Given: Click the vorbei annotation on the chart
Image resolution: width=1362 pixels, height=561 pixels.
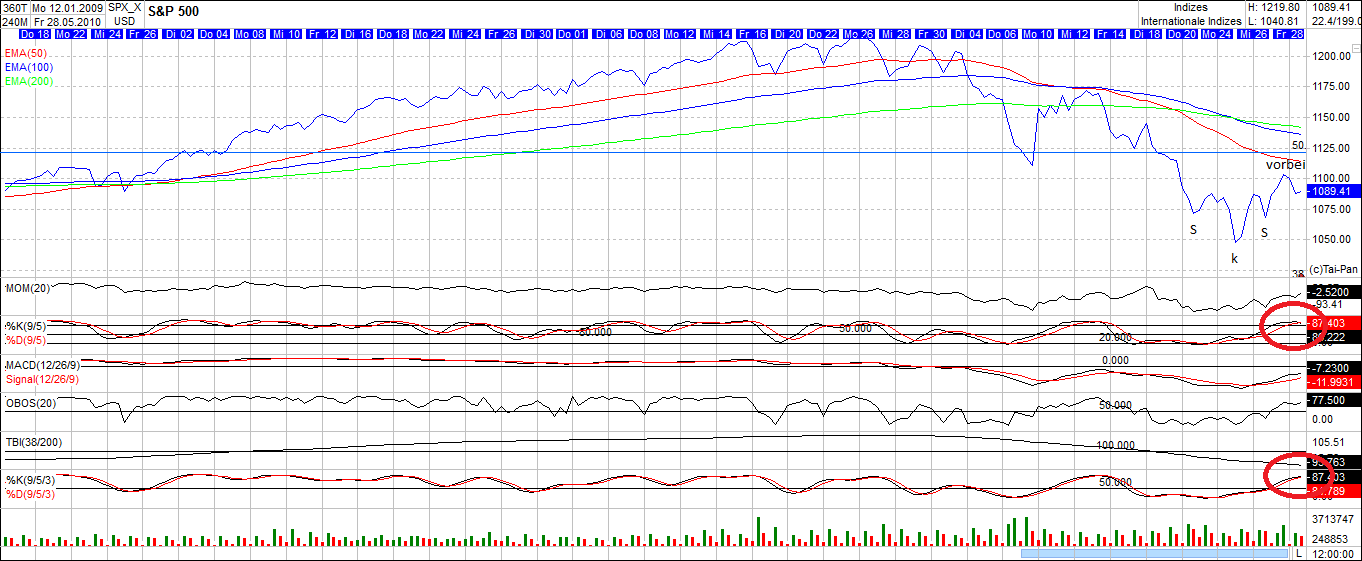Looking at the screenshot, I should 1286,164.
